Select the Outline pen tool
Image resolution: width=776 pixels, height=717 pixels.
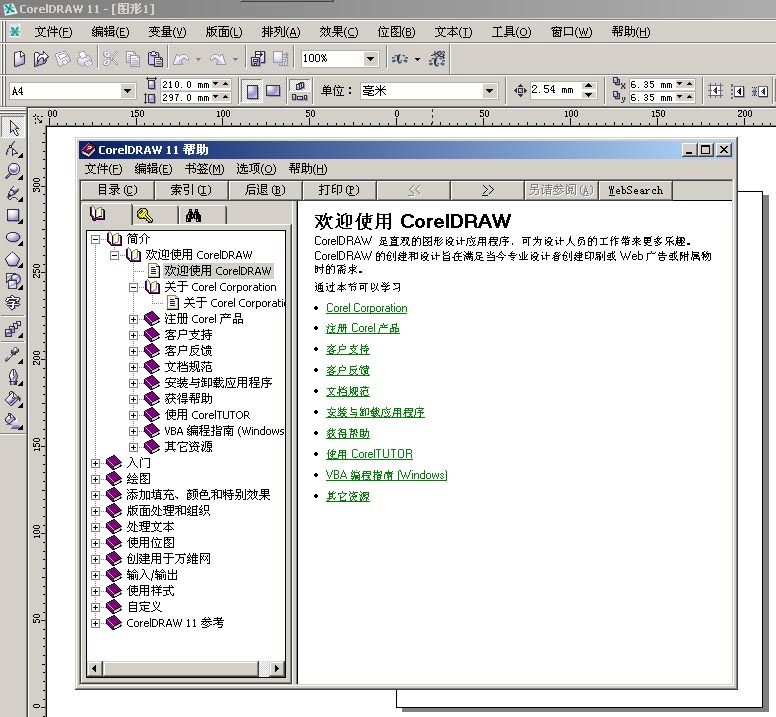tap(13, 377)
